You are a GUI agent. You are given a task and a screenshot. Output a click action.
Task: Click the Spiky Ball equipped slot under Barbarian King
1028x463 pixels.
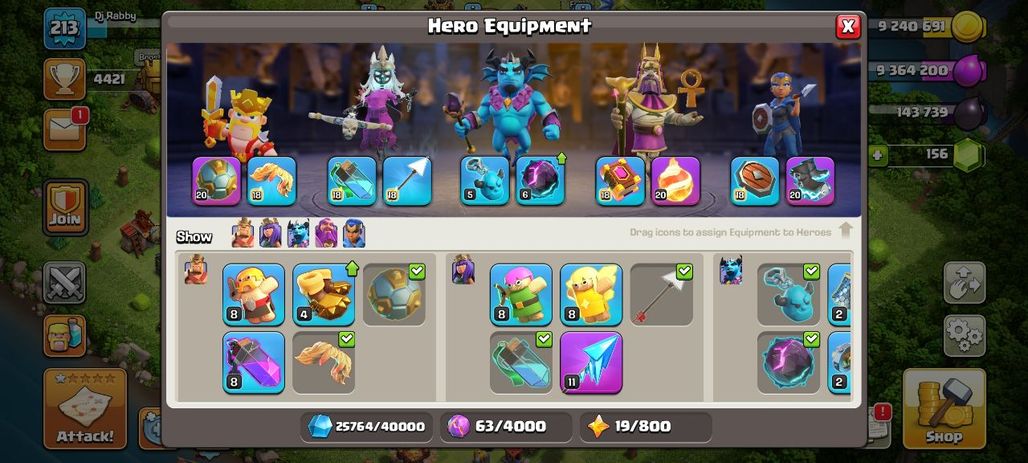[x=216, y=181]
